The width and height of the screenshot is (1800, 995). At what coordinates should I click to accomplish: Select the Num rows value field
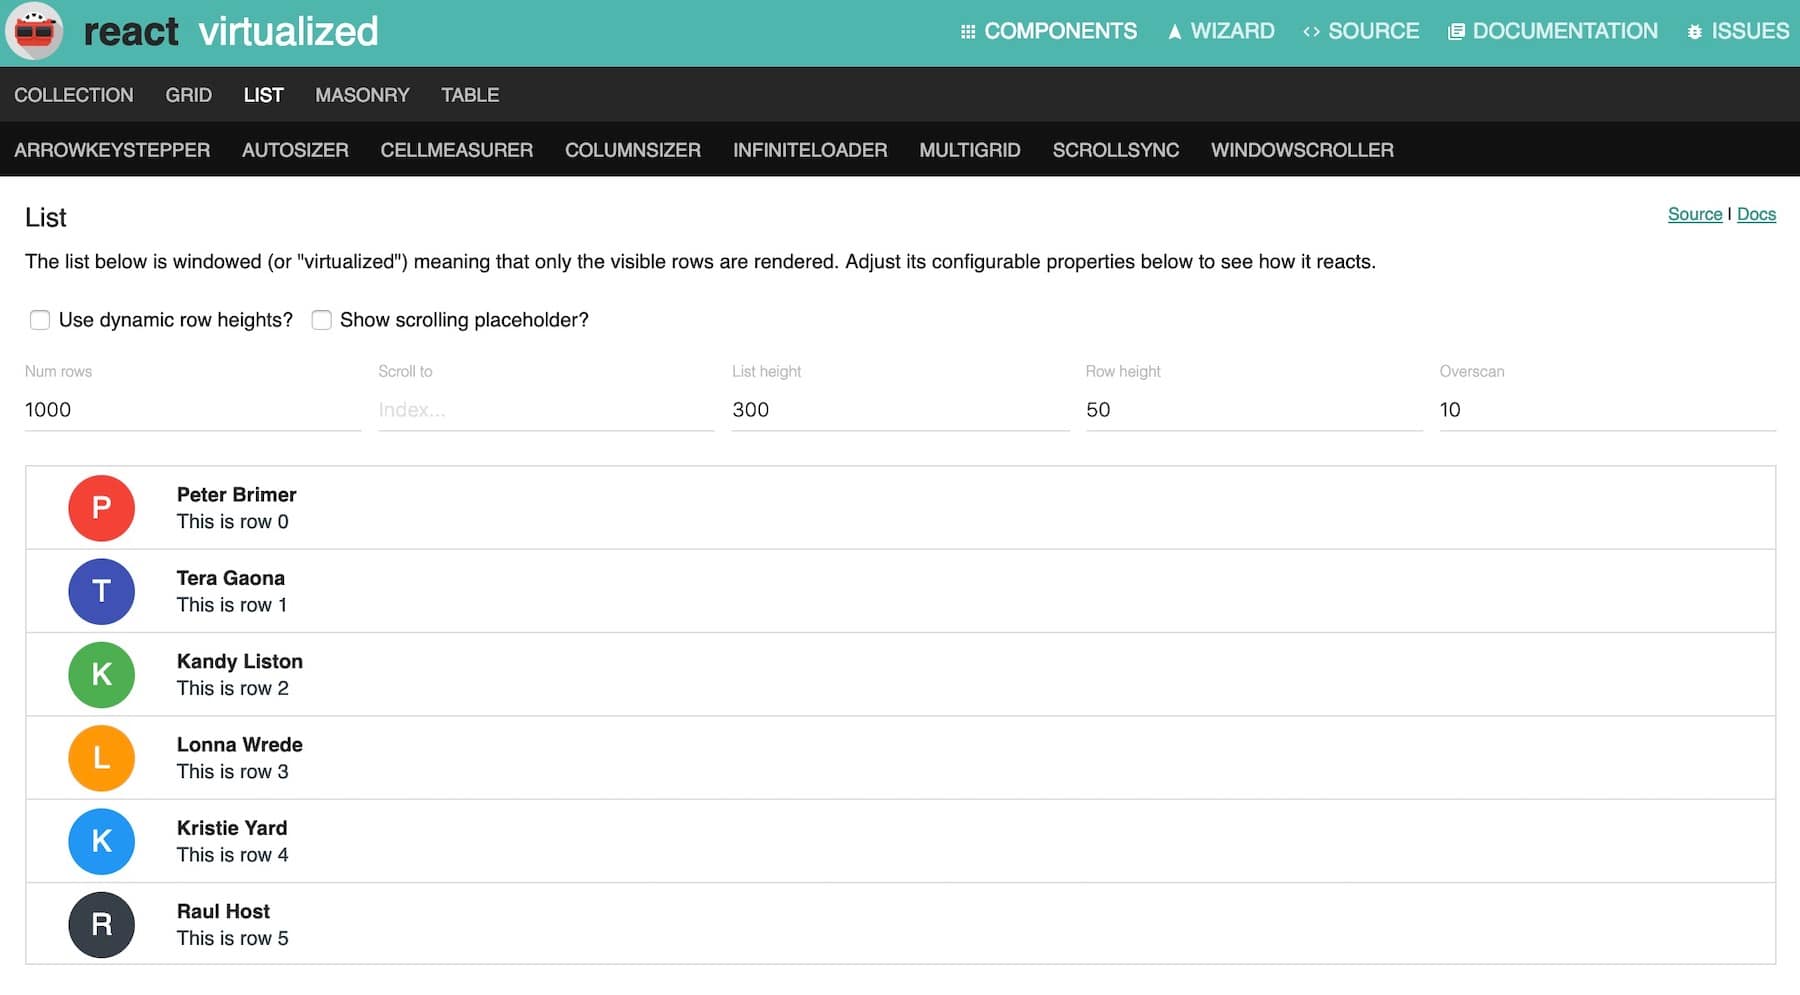[192, 410]
